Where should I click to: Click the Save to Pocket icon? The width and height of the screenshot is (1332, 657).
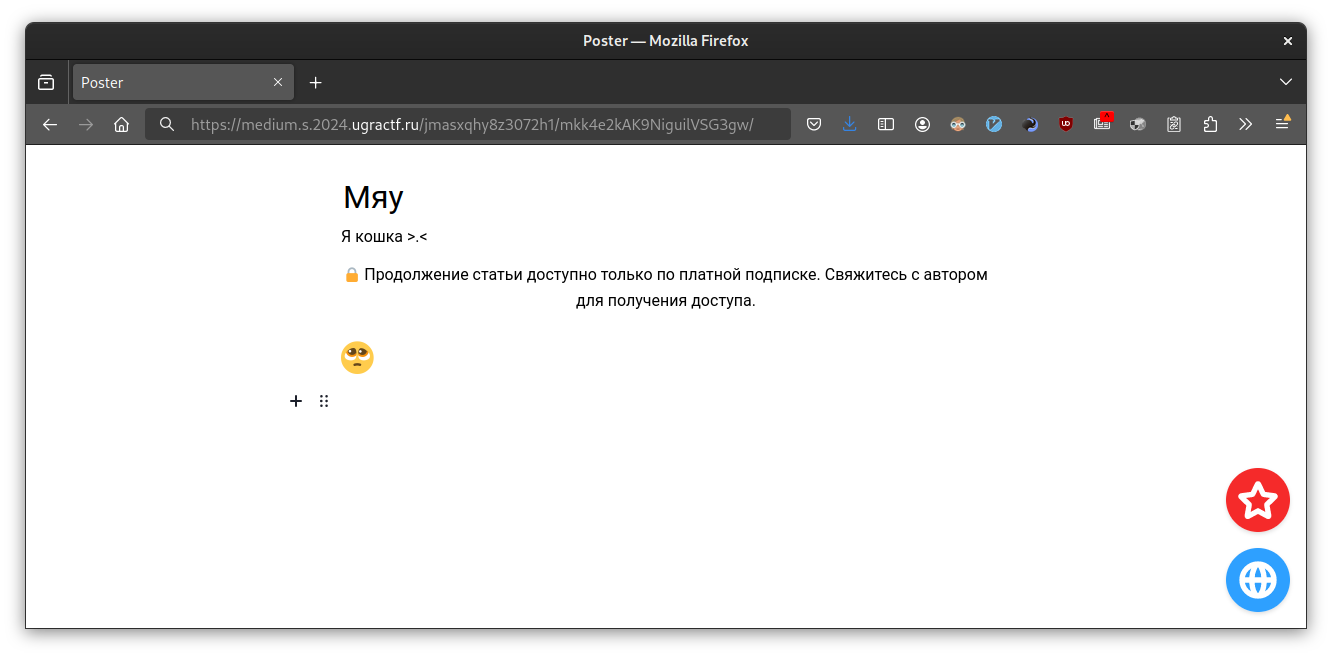pos(814,125)
